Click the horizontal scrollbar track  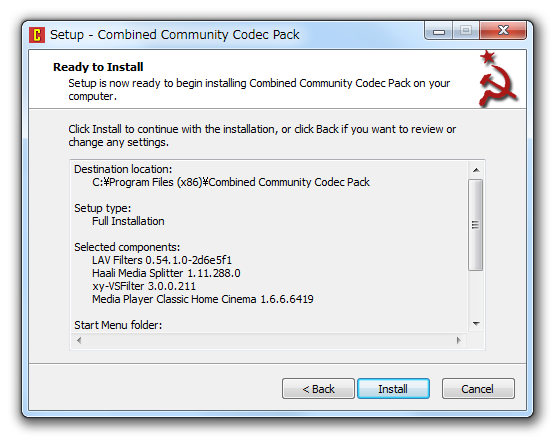pos(268,340)
